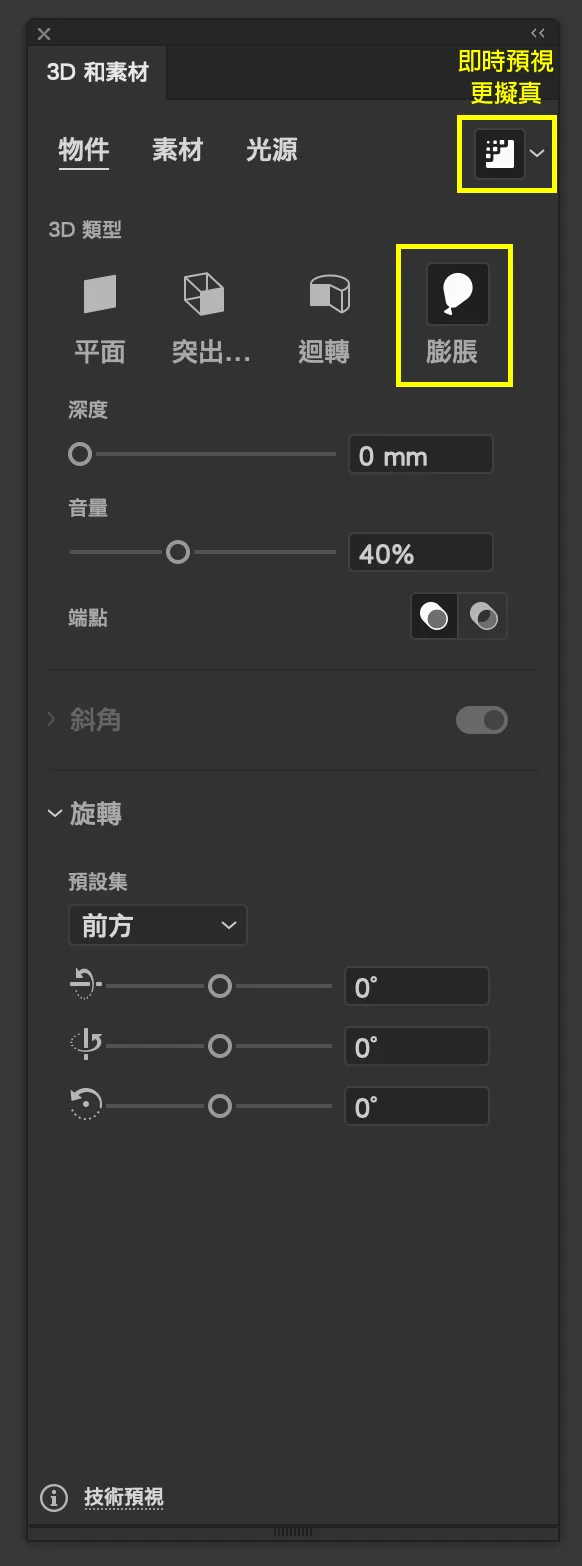582x1566 pixels.
Task: Select the first 端點 cap option
Action: click(x=435, y=616)
